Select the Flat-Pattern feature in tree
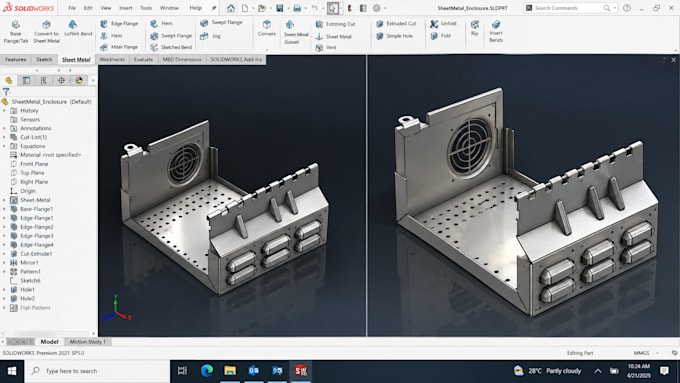Viewport: 680px width, 383px height. click(35, 308)
